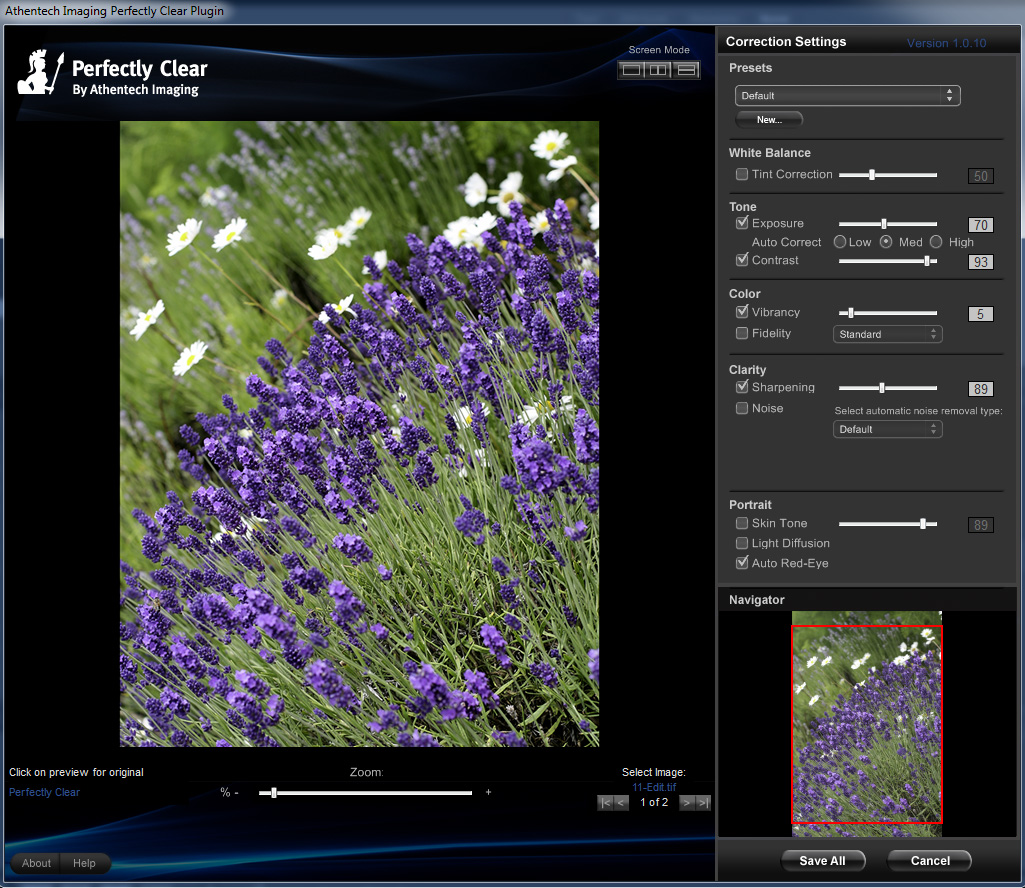
Task: Click the Save All button
Action: (x=822, y=861)
